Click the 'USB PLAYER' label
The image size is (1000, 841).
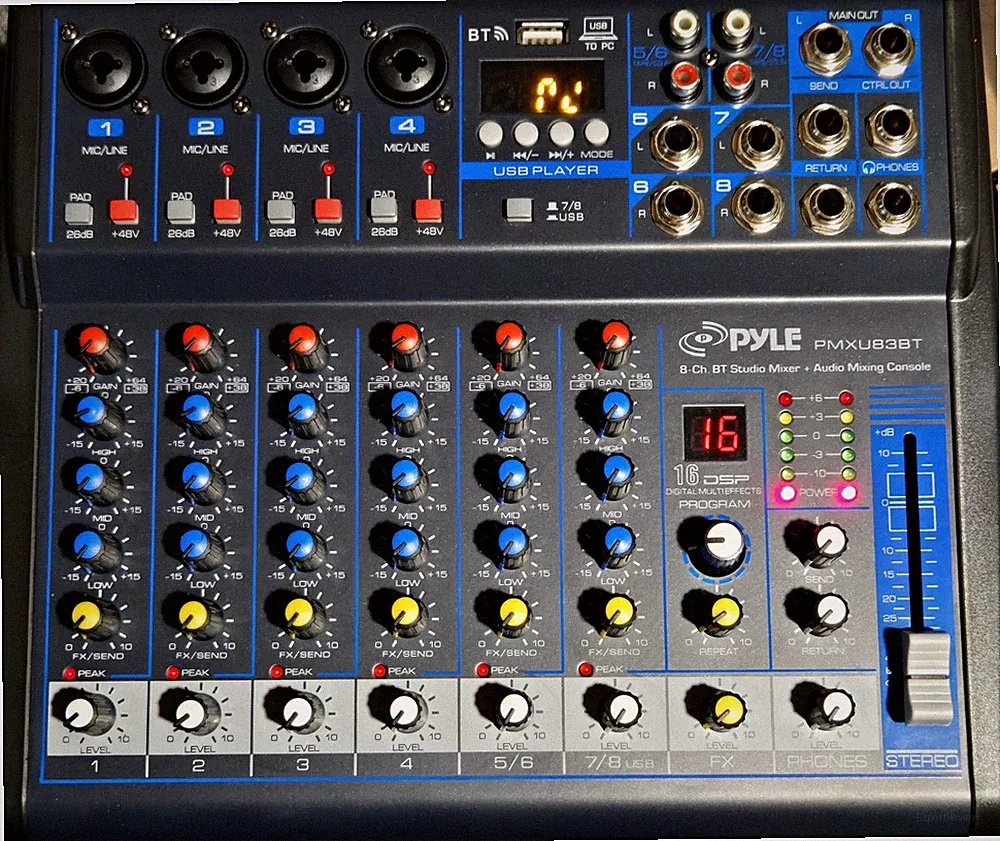[x=546, y=170]
